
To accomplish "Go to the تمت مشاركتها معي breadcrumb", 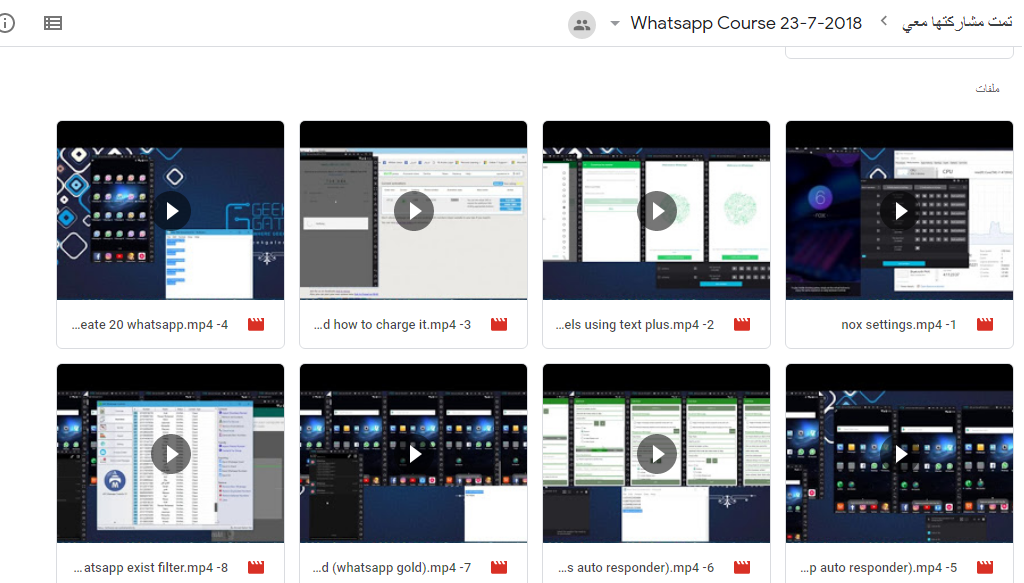I will click(956, 23).
